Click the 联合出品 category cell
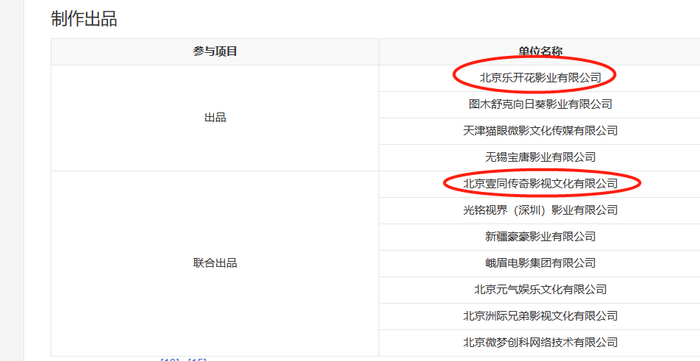The height and width of the screenshot is (361, 700). tap(215, 263)
